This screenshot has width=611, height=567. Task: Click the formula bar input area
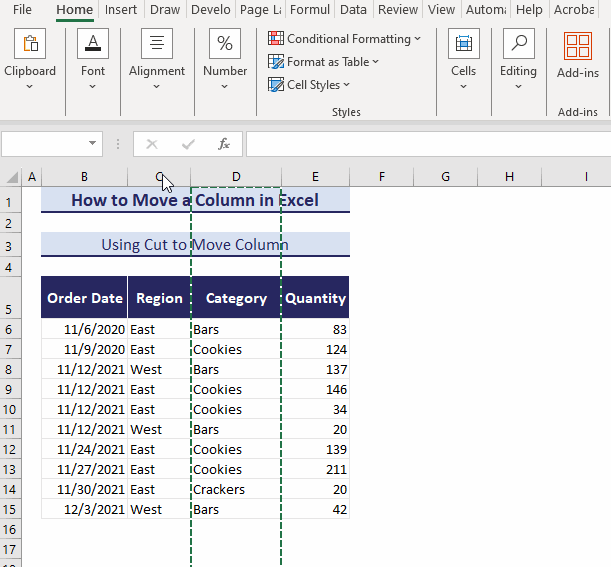click(x=428, y=144)
